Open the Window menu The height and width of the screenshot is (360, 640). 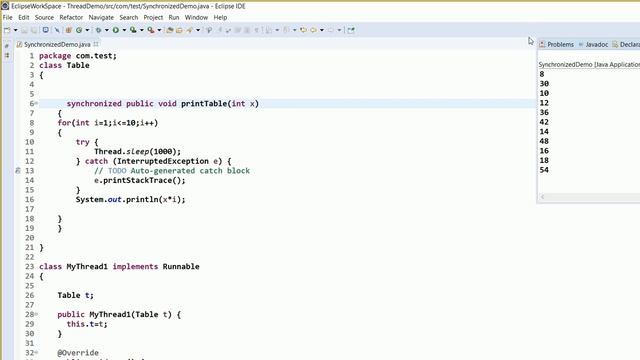click(x=196, y=18)
